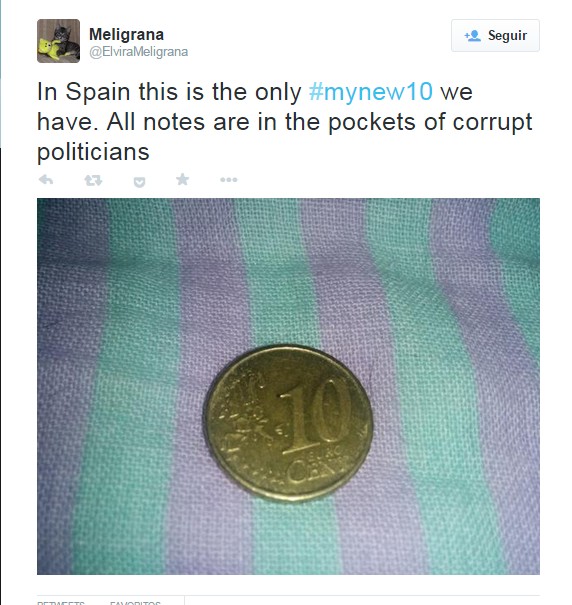The width and height of the screenshot is (572, 605).
Task: Open the Meligrana display name link
Action: (126, 34)
